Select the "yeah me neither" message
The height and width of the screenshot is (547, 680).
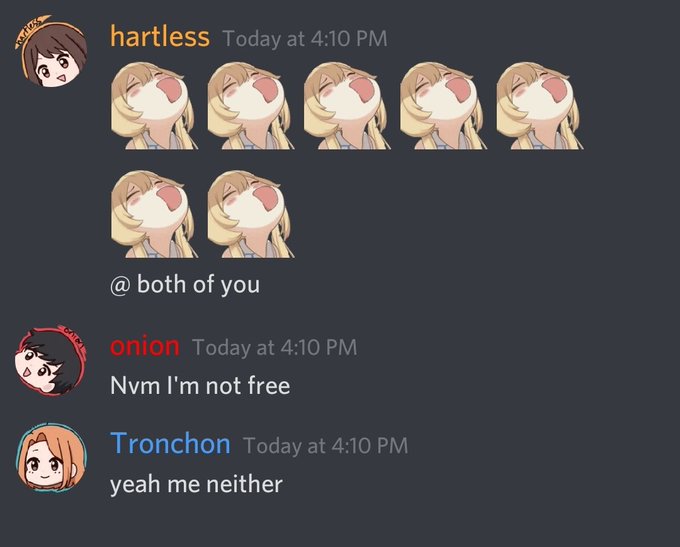[x=196, y=485]
